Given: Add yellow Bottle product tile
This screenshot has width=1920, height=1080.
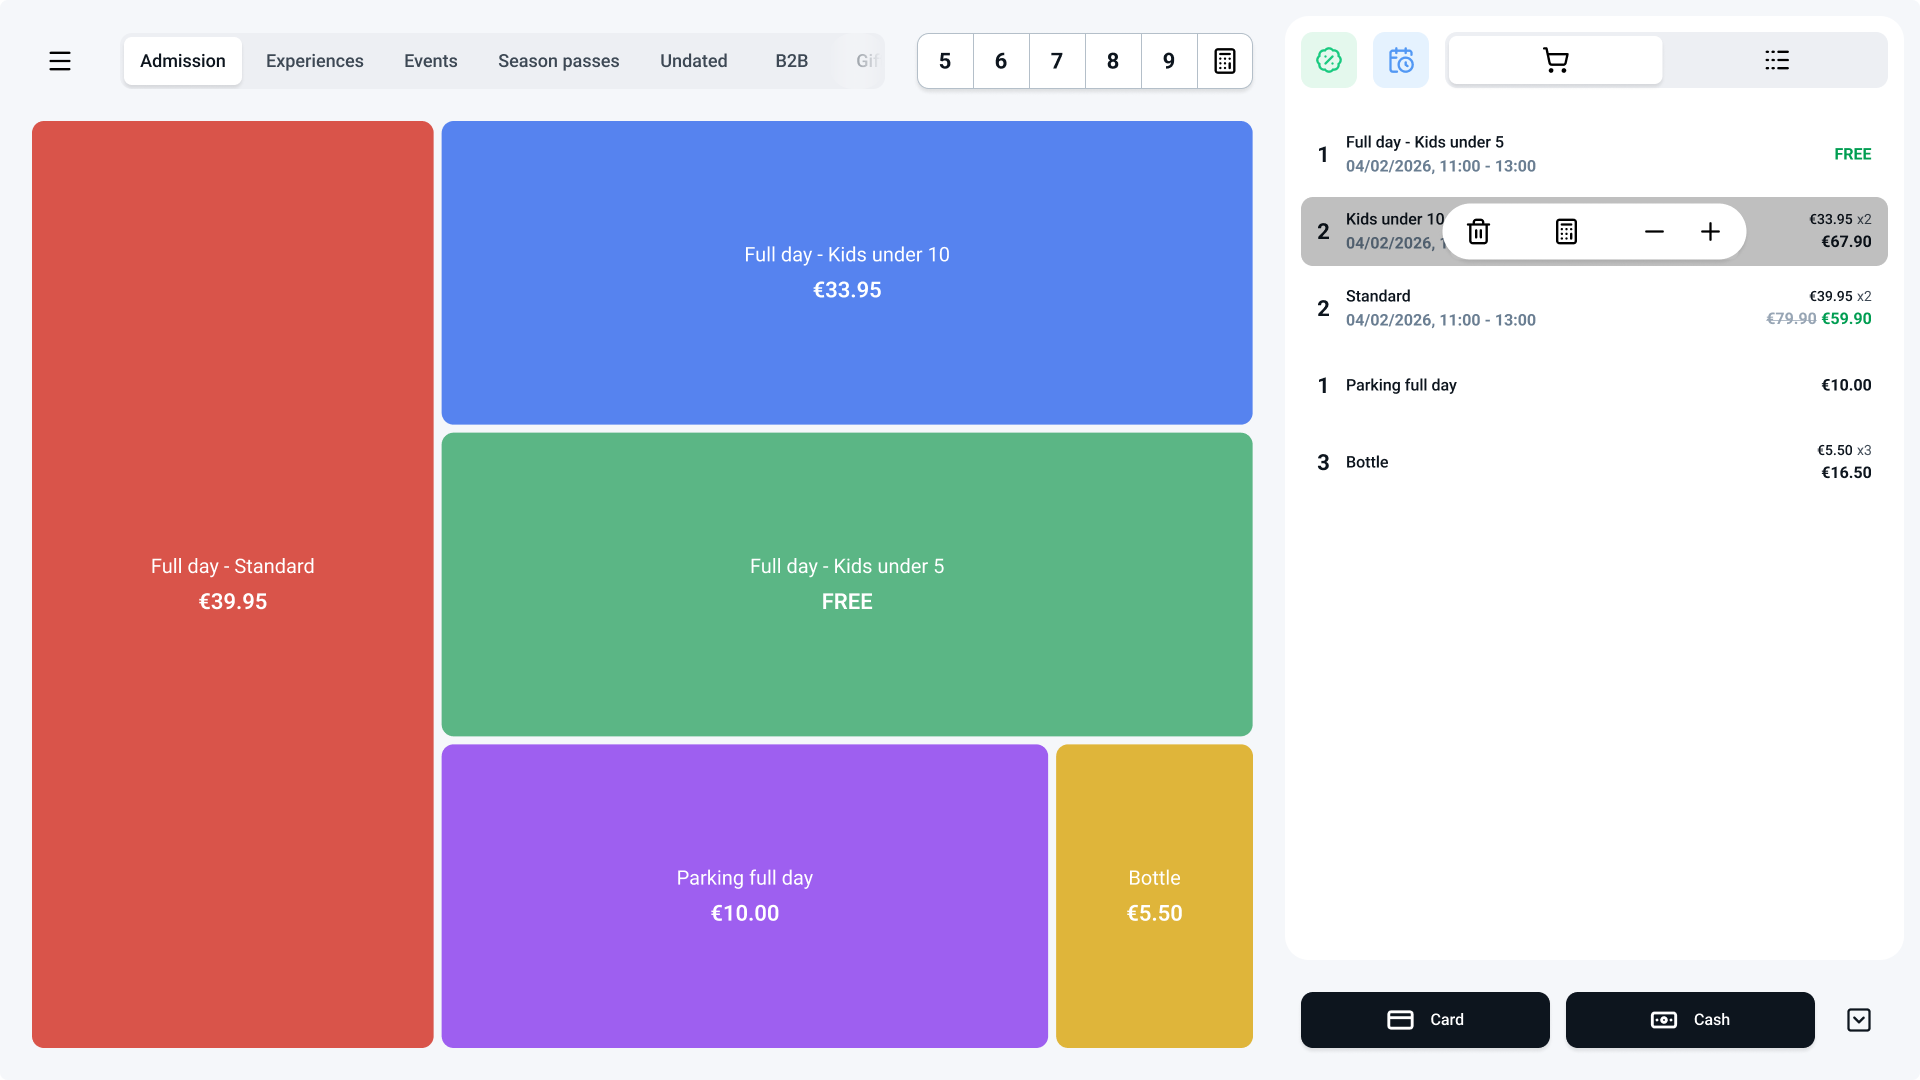Looking at the screenshot, I should pos(1154,895).
